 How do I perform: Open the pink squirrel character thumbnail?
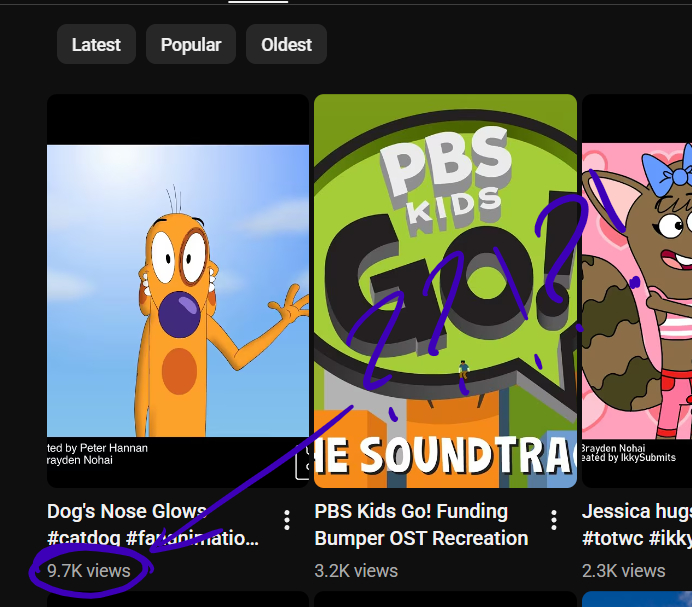(x=637, y=290)
